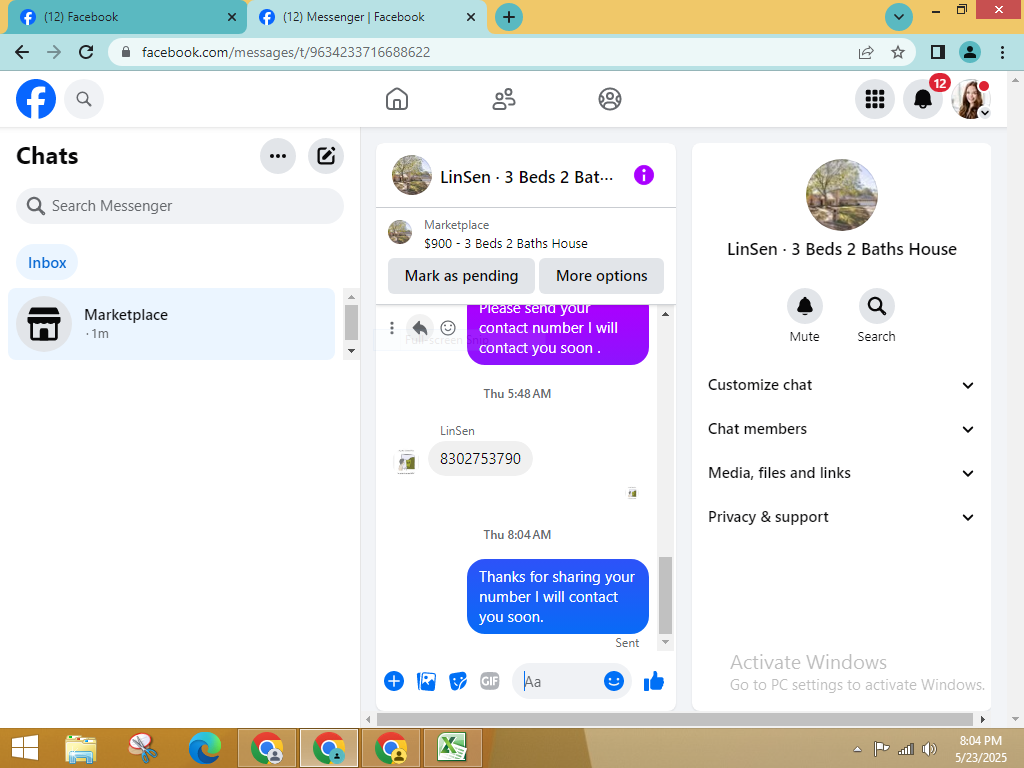Open Microsoft Edge from taskbar
Viewport: 1024px width, 768px height.
[x=205, y=748]
